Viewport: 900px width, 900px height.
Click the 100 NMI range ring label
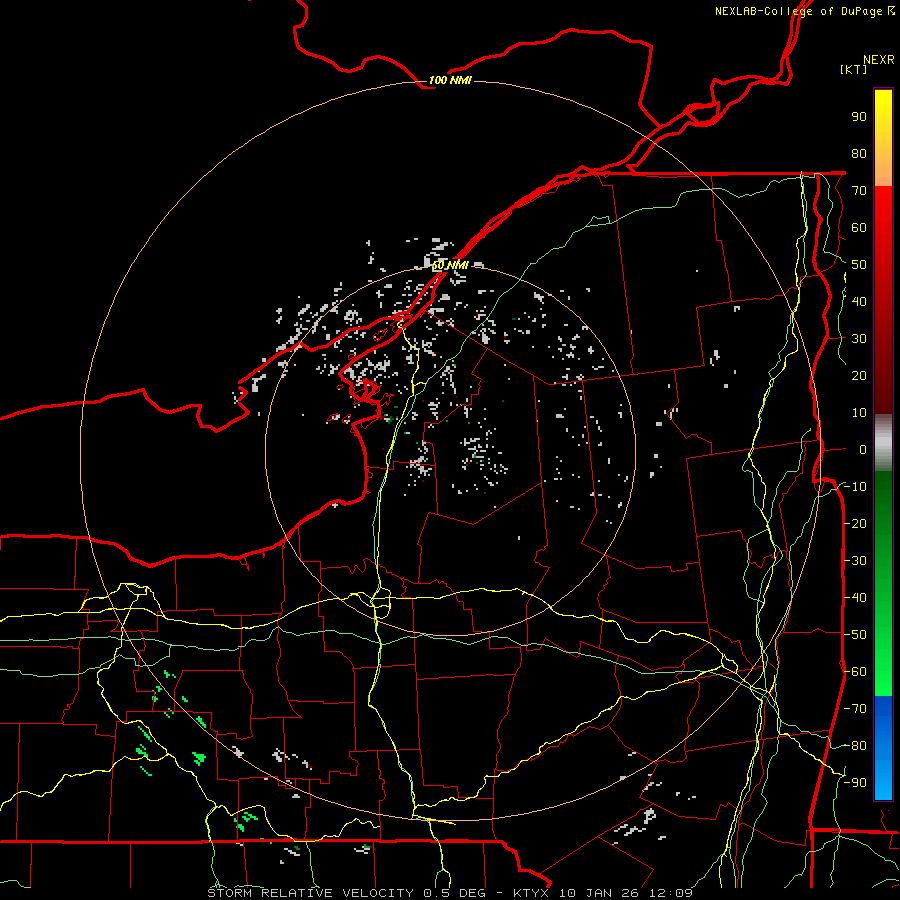[450, 80]
